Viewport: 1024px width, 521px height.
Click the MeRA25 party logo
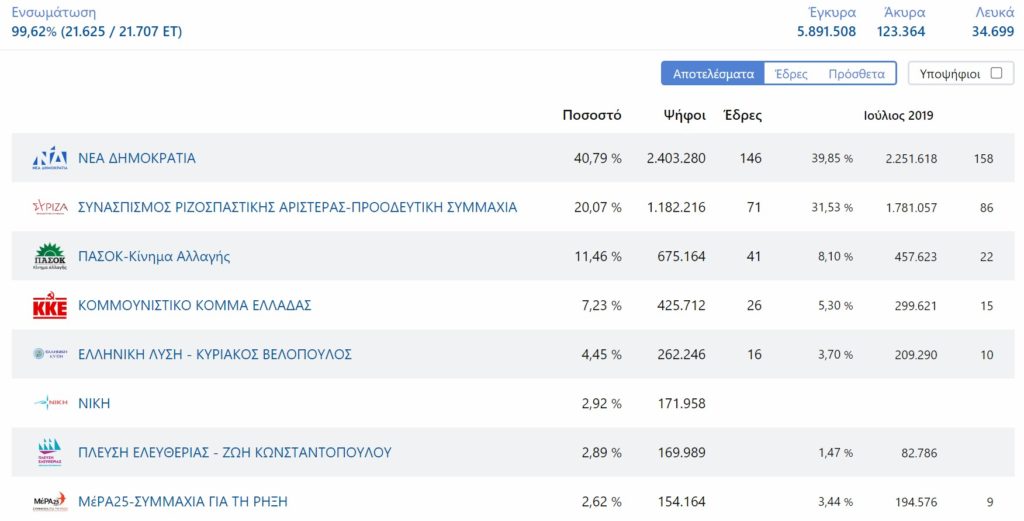coord(50,501)
